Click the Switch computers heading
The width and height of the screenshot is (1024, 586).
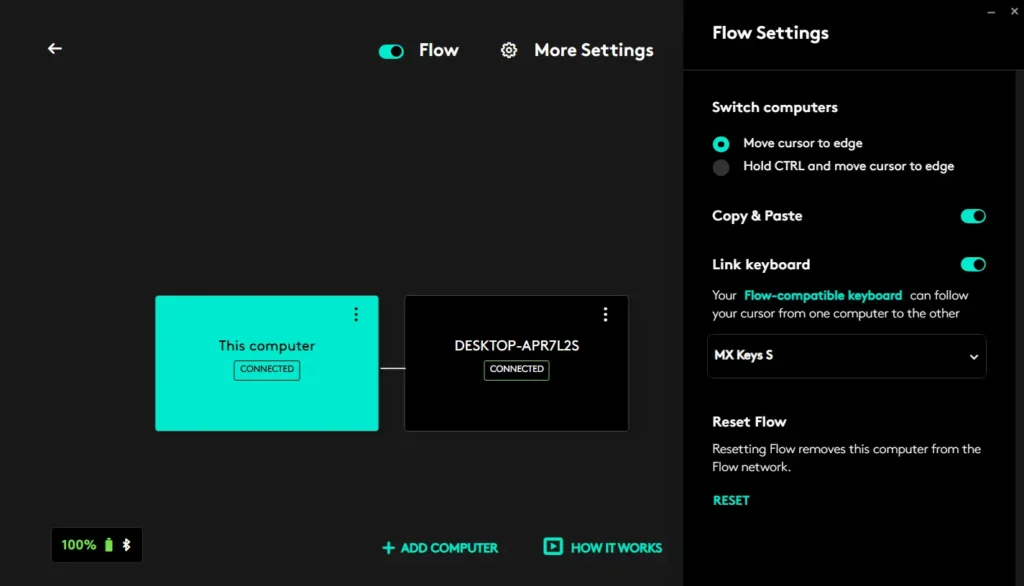pyautogui.click(x=775, y=107)
